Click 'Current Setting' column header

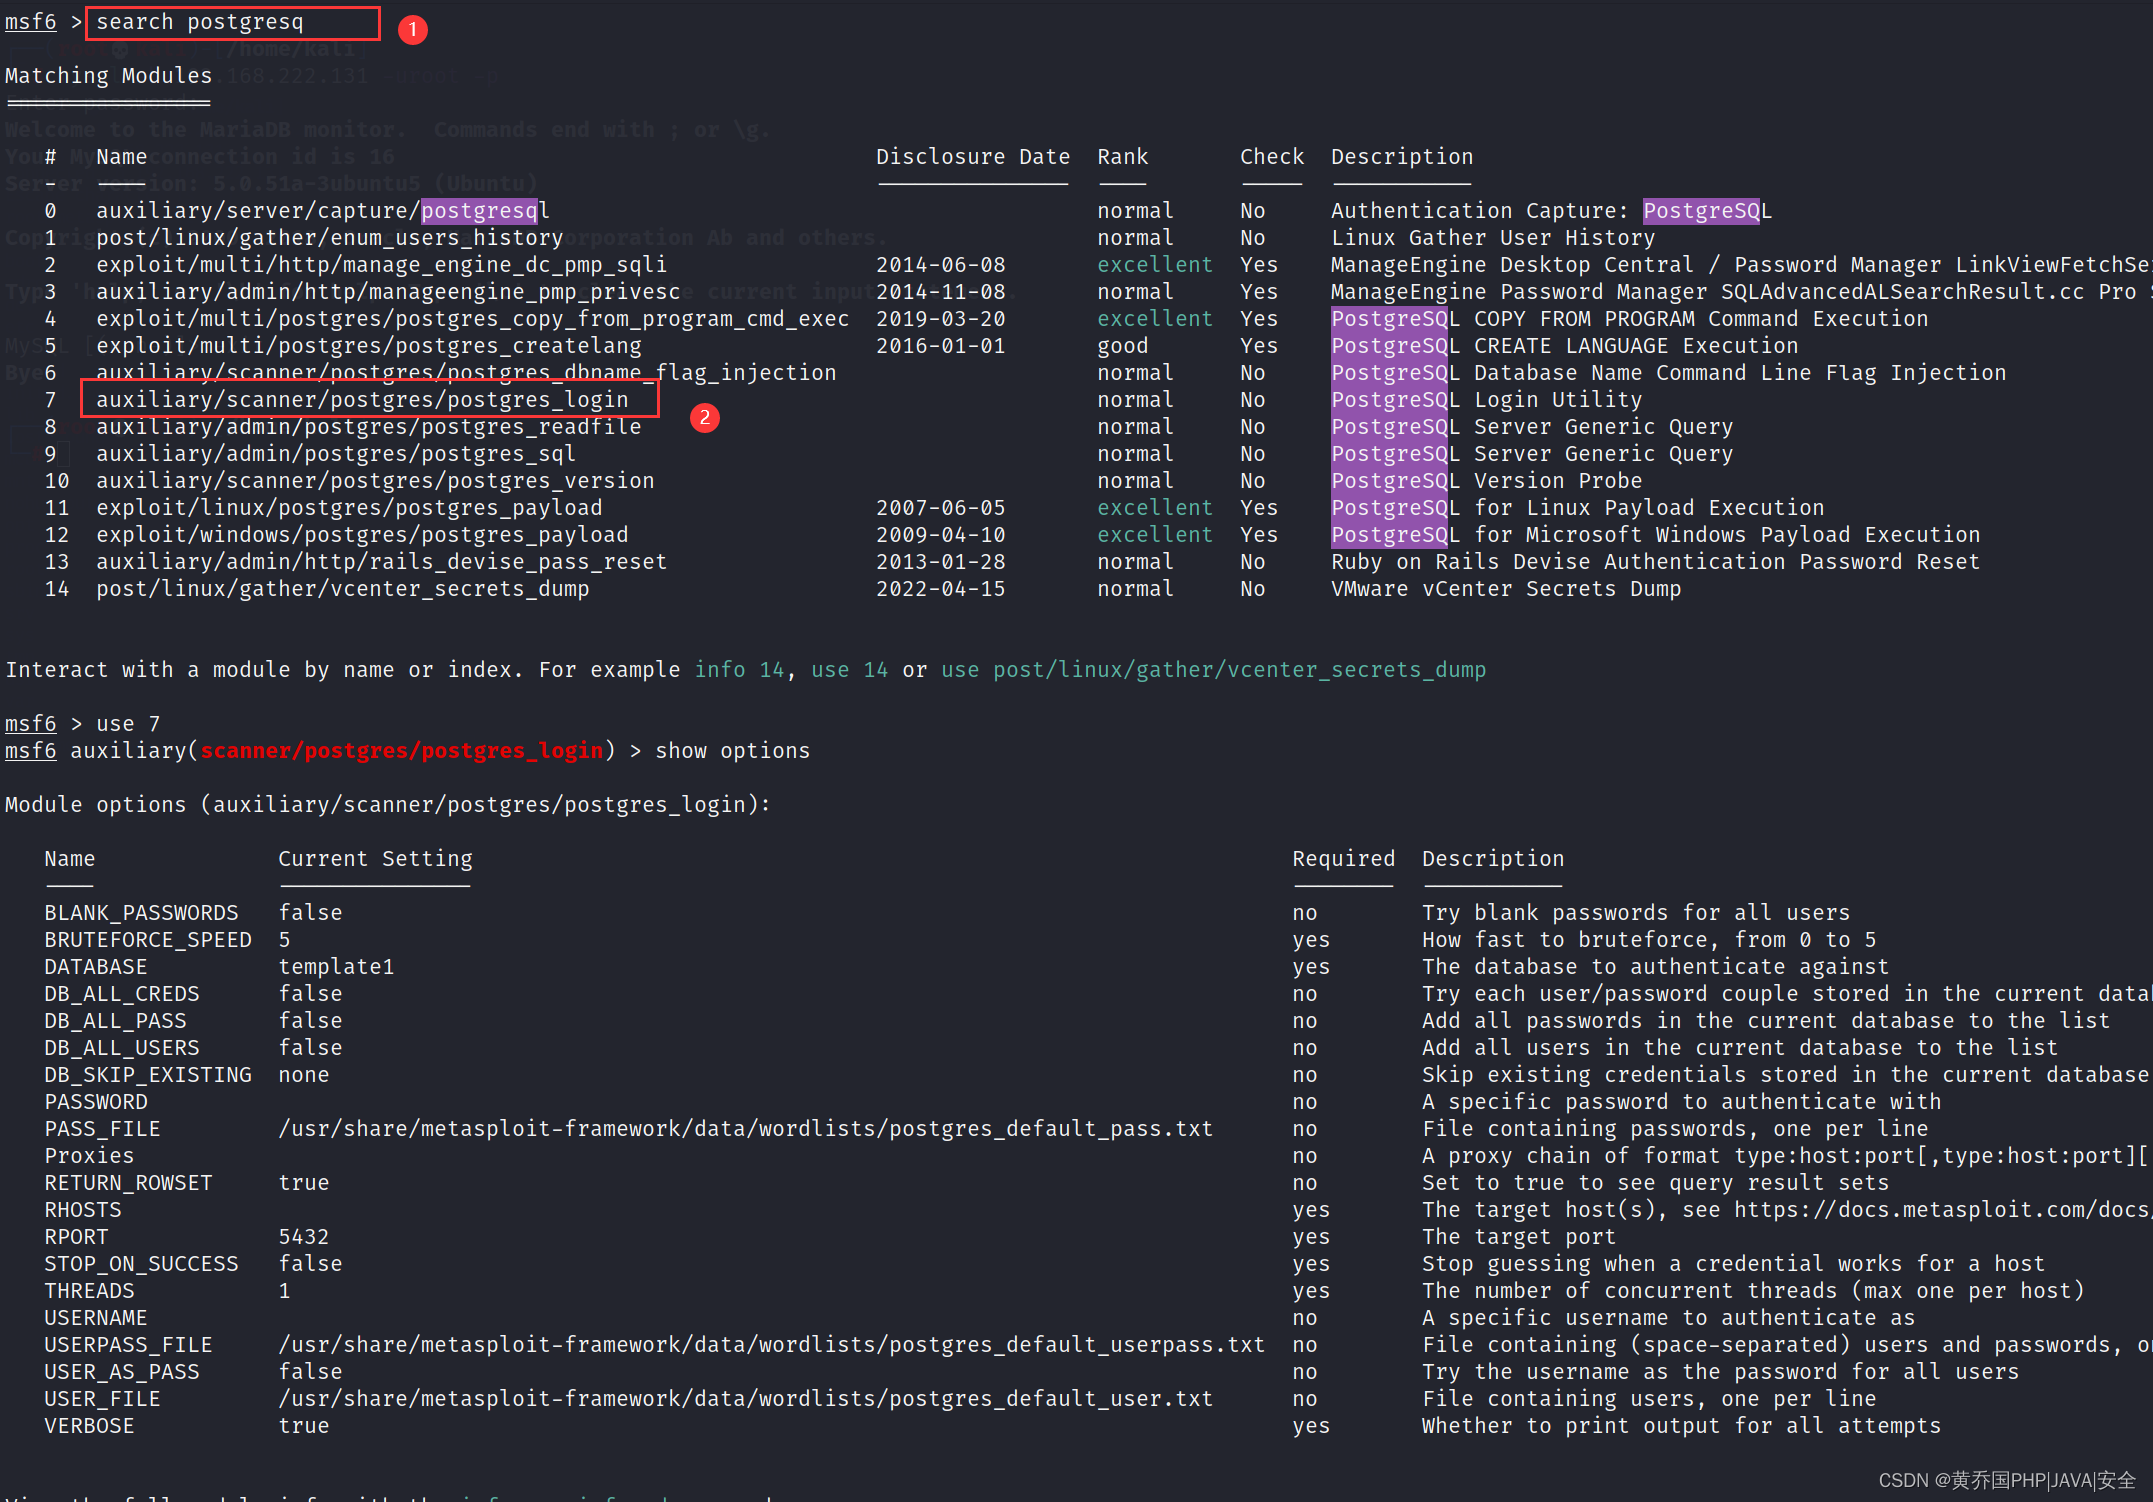pyautogui.click(x=375, y=859)
